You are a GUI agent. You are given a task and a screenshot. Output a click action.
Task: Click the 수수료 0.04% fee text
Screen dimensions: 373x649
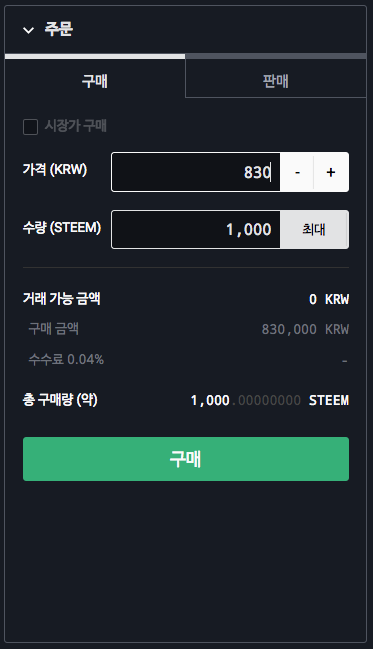click(x=66, y=359)
